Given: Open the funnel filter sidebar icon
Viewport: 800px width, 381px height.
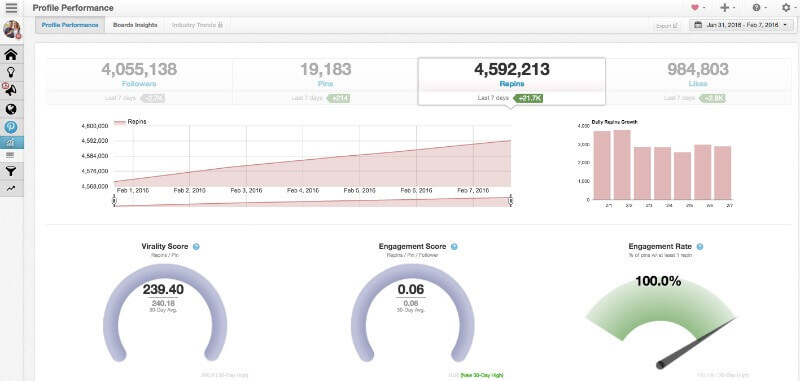Looking at the screenshot, I should [x=11, y=172].
